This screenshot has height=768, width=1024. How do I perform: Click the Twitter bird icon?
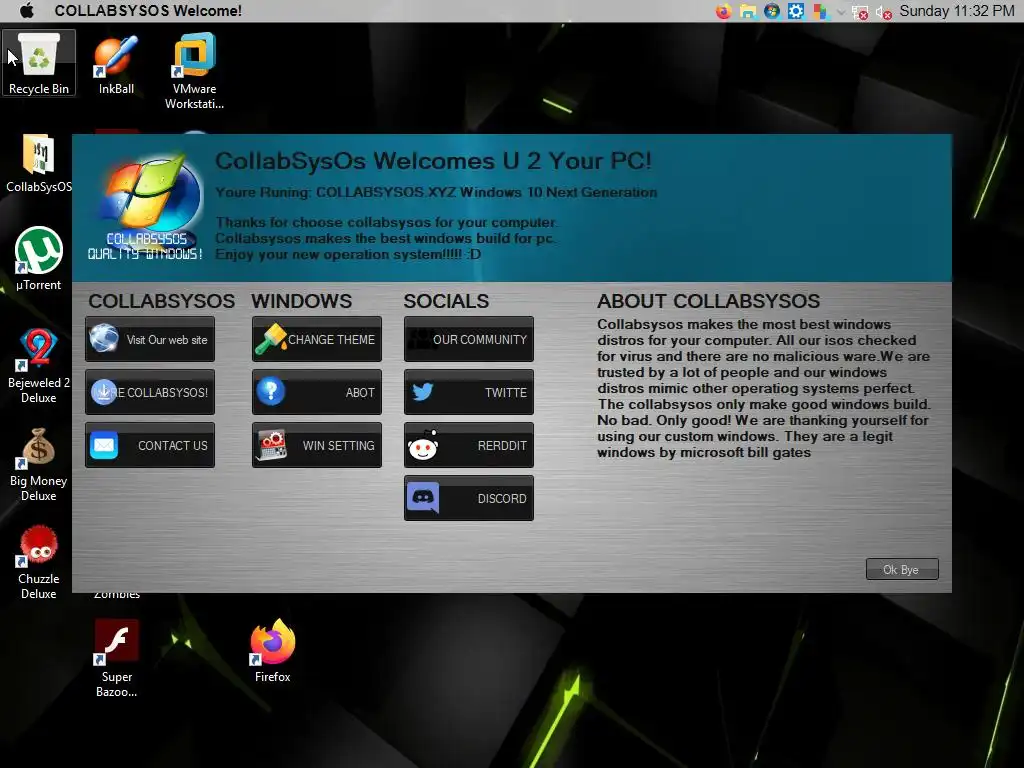[x=423, y=392]
